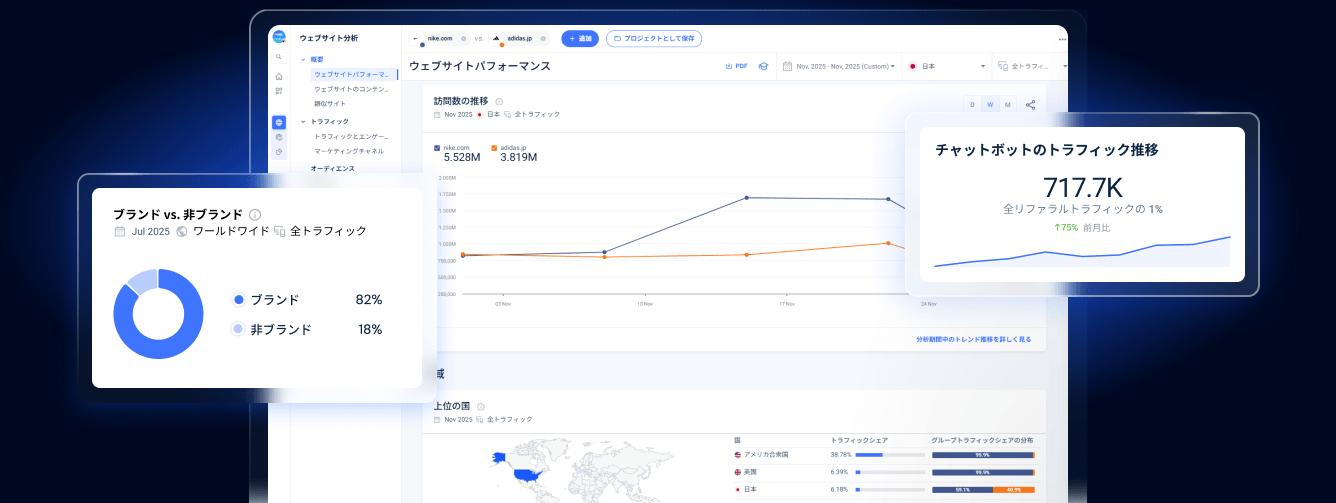This screenshot has width=1336, height=503.
Task: Select ウェブサイトパフォーマ… in the sidebar
Action: [x=352, y=74]
